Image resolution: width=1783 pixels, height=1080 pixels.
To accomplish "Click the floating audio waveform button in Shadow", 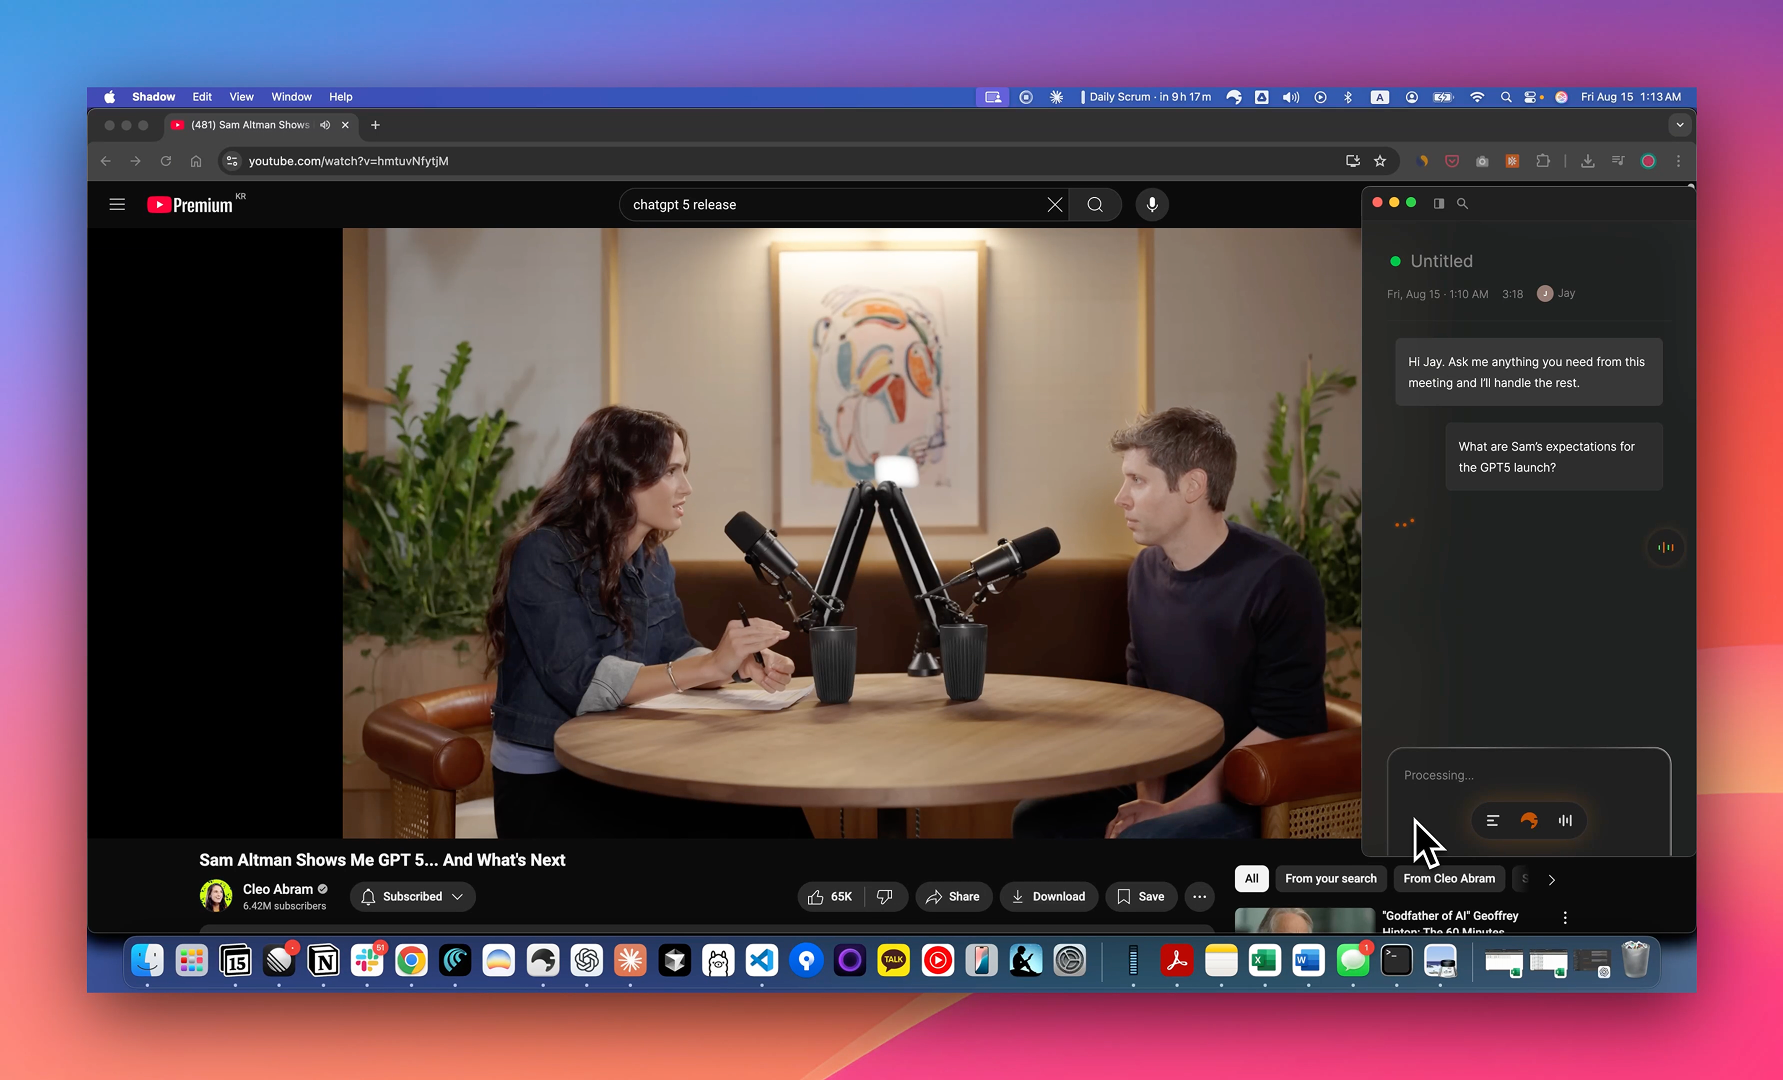I will tap(1666, 547).
